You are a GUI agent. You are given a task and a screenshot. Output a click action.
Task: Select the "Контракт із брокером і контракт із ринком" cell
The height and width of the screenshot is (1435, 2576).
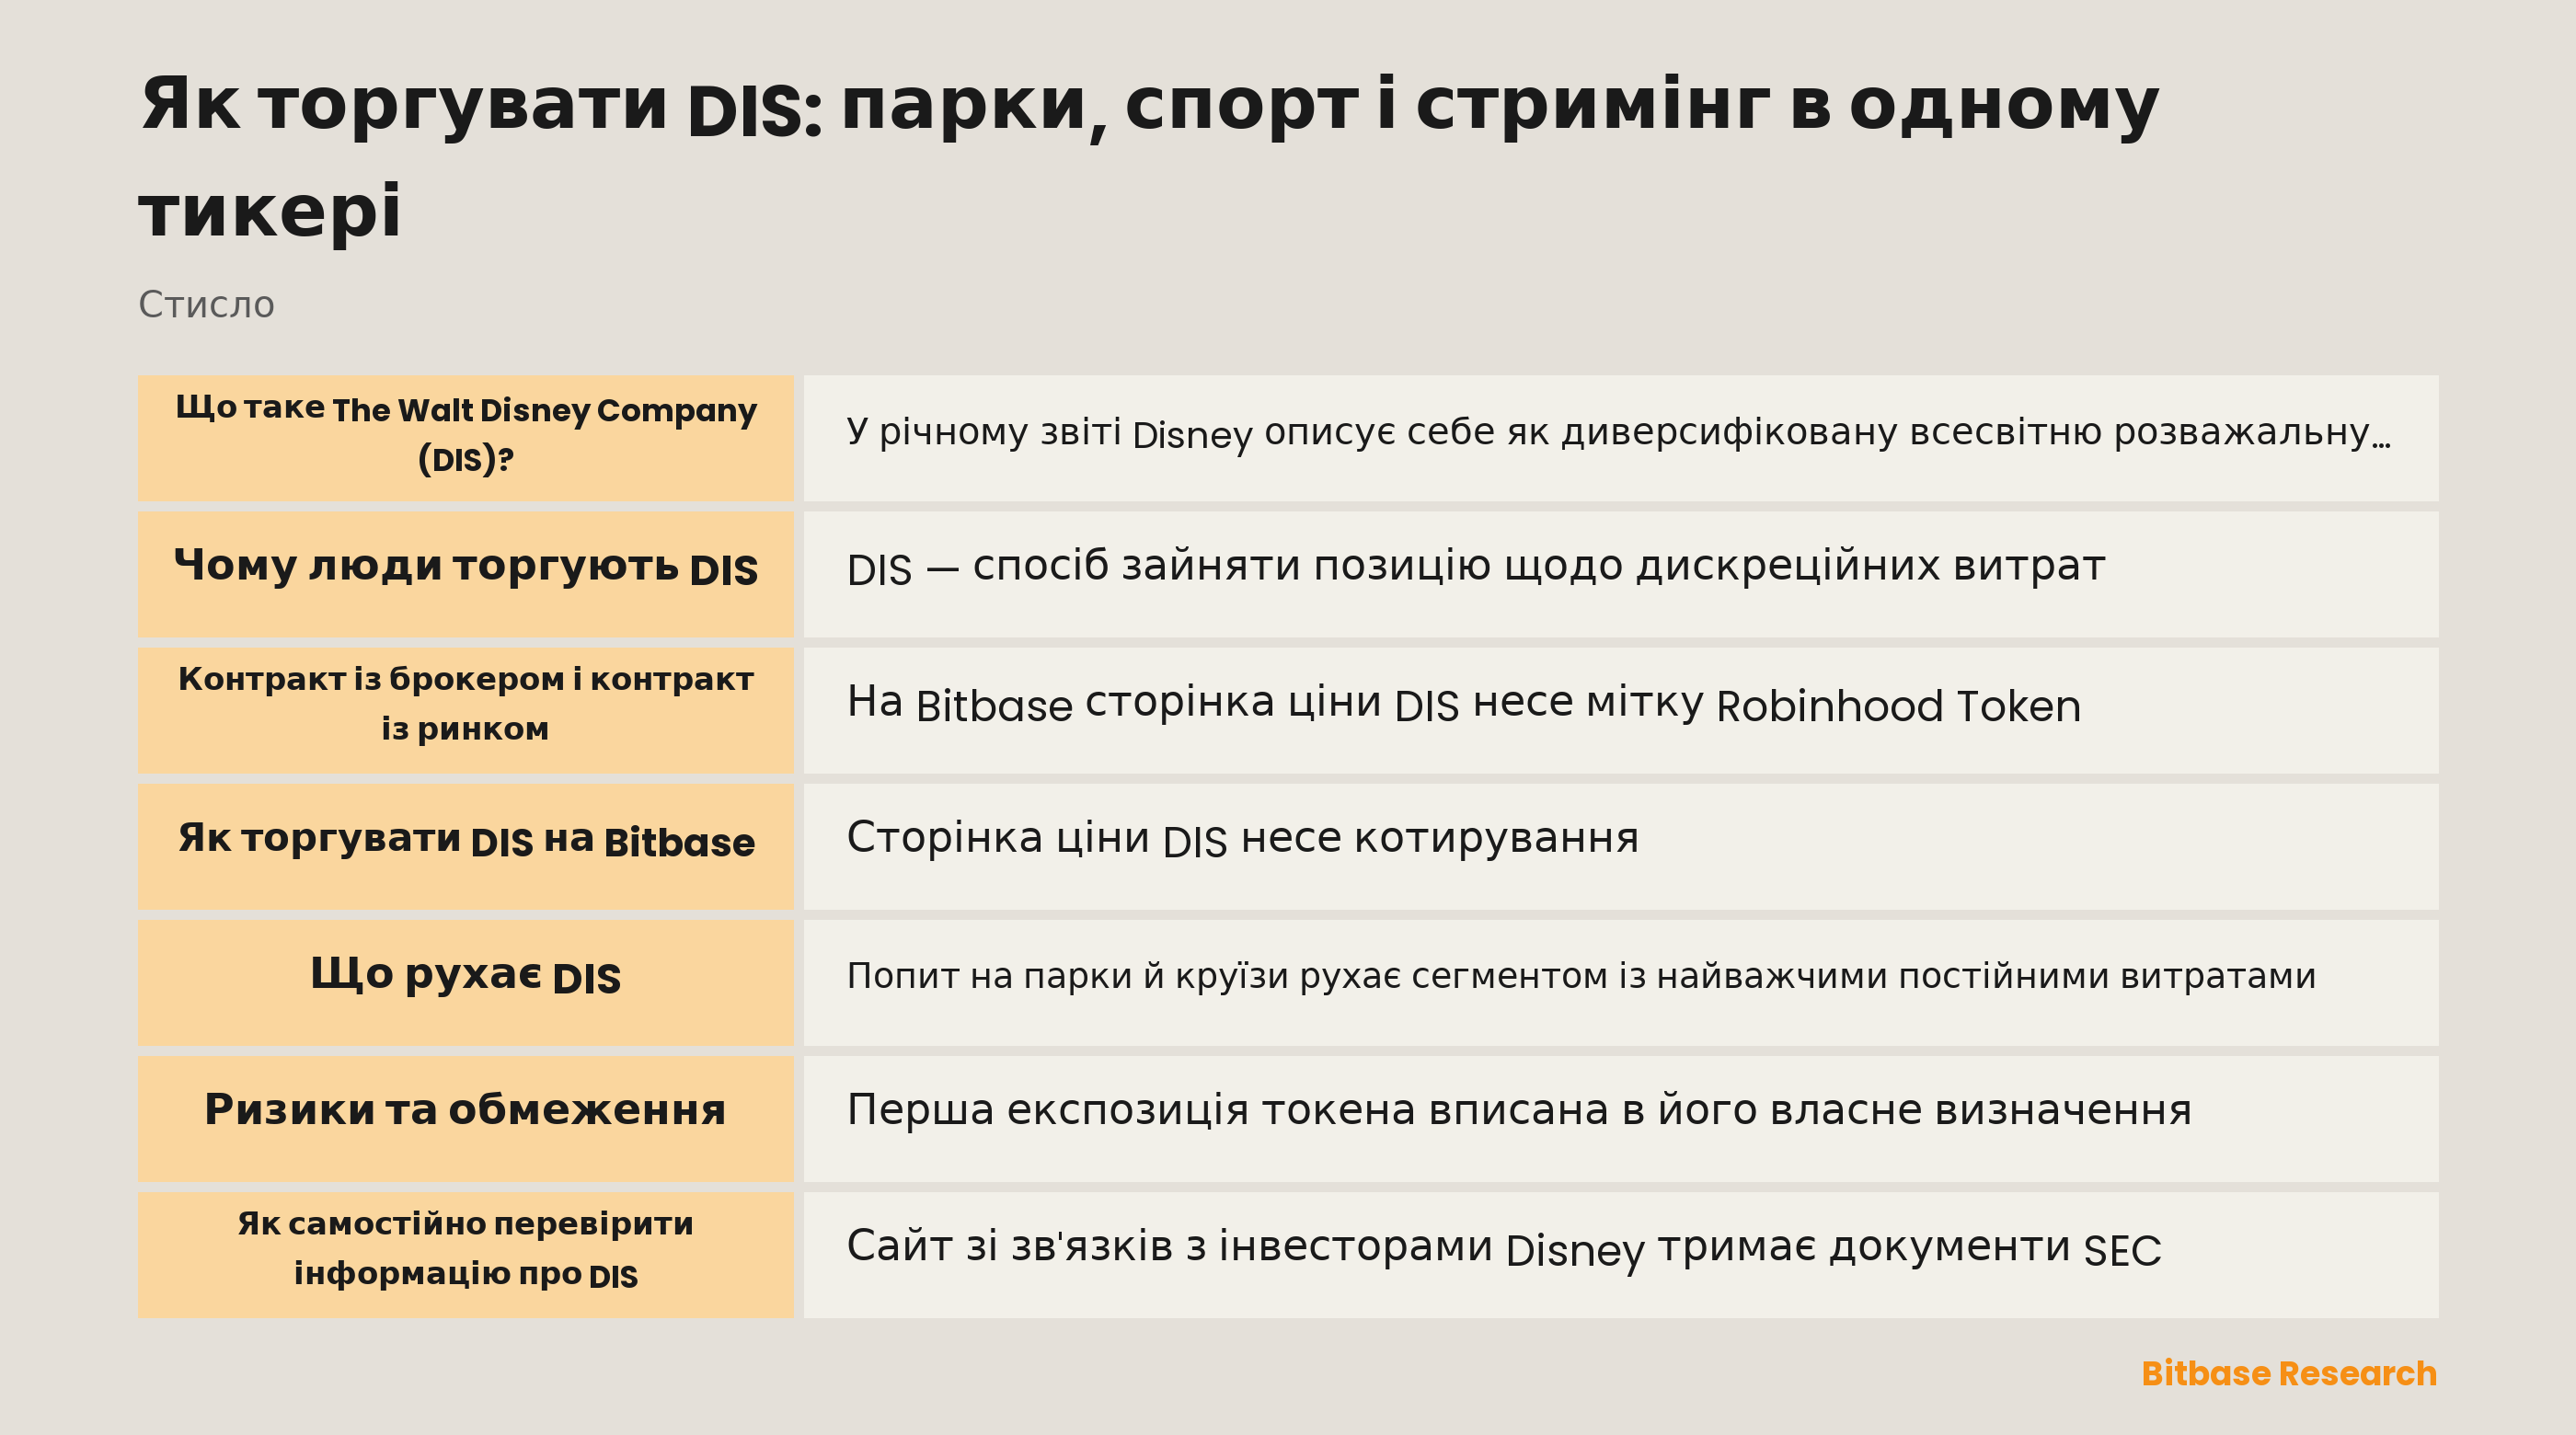pos(465,710)
